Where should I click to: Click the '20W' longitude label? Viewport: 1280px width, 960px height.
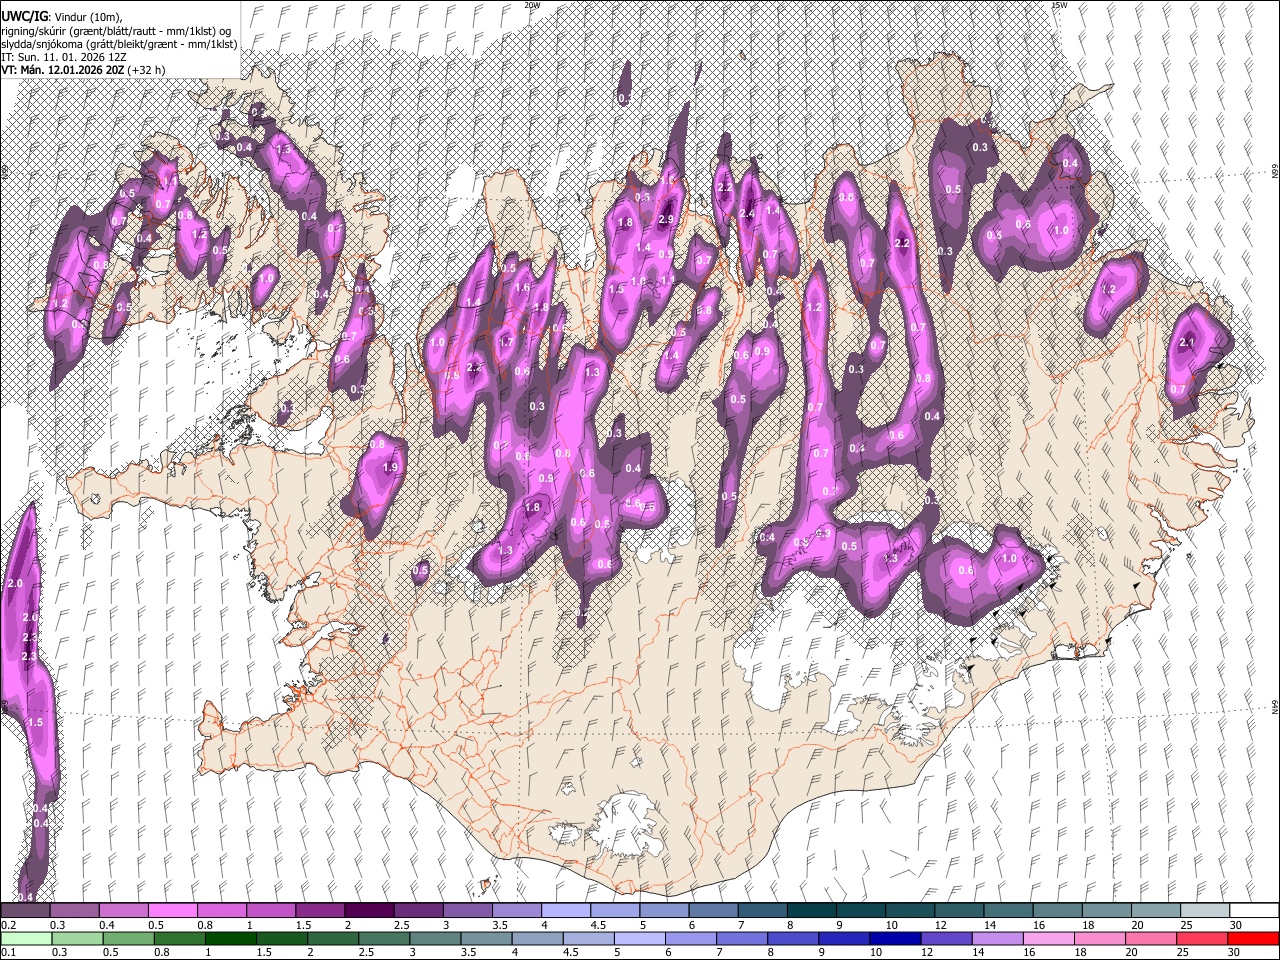[x=532, y=5]
